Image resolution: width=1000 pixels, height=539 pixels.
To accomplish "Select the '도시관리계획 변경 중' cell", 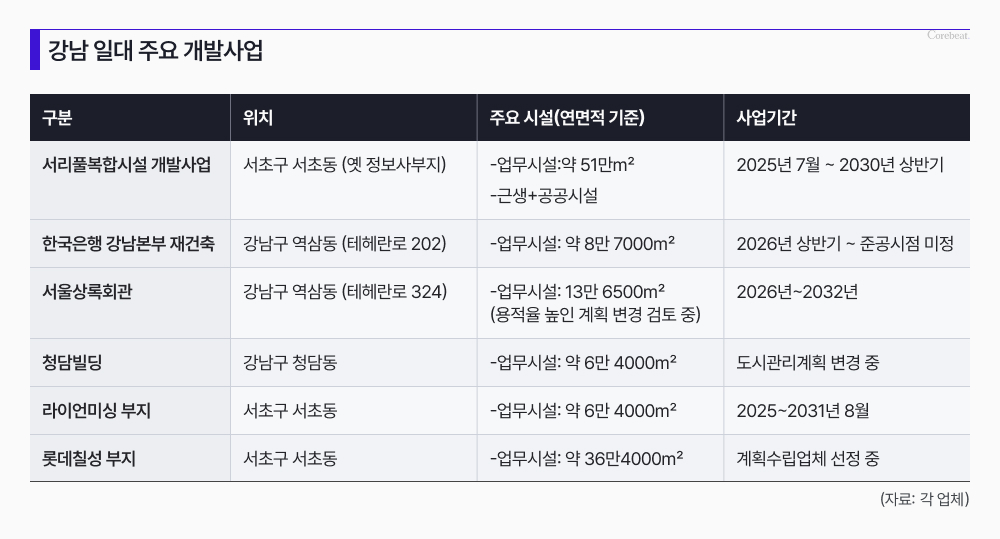I will click(x=808, y=362).
